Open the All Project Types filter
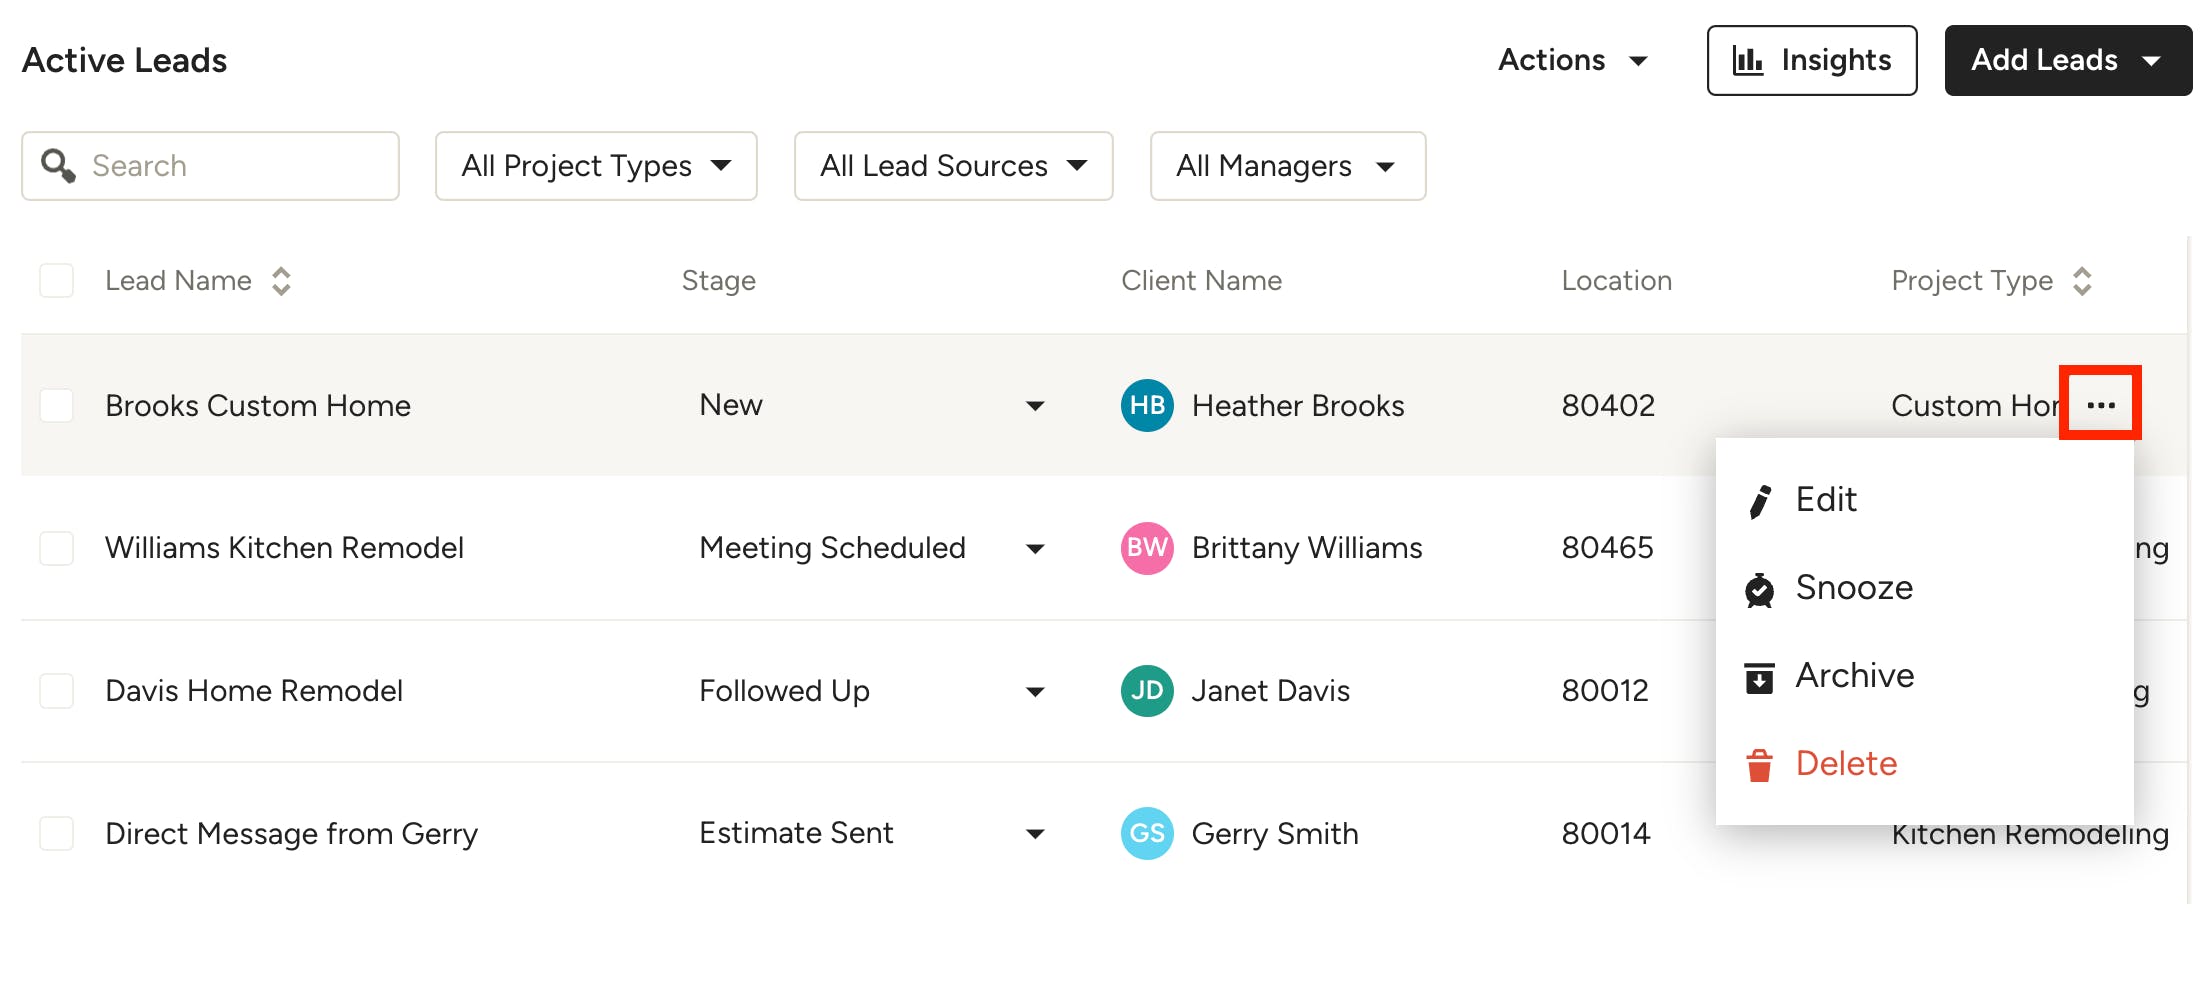Screen dimensions: 2210x992 [596, 166]
